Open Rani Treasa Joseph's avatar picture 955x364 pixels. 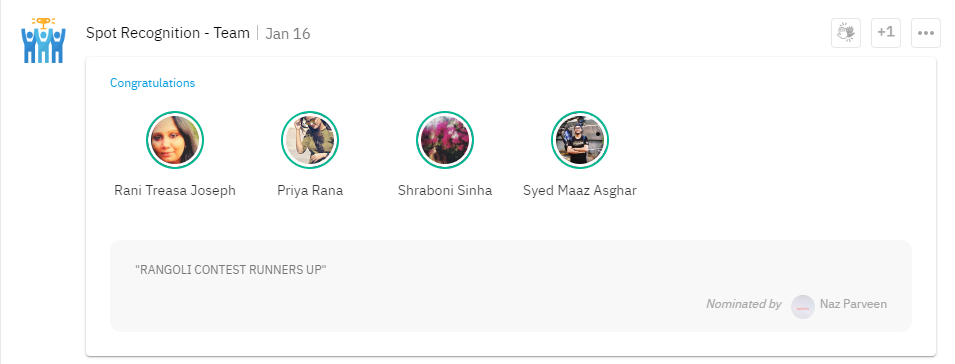point(175,140)
